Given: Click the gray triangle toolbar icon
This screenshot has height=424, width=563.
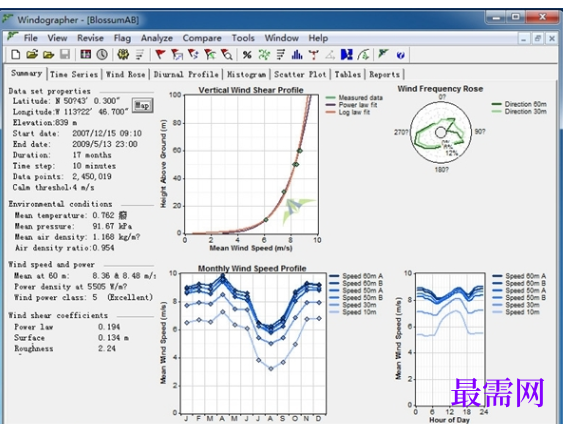Looking at the screenshot, I should (x=330, y=55).
